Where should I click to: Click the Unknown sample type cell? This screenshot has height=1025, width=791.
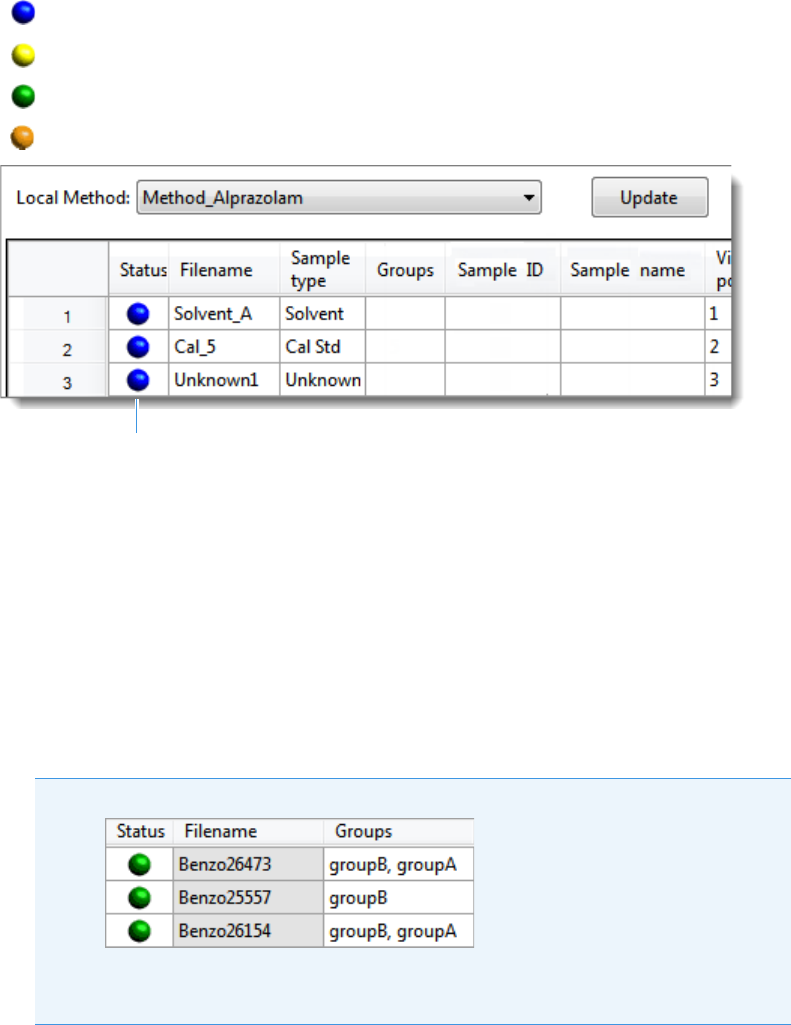tap(322, 380)
